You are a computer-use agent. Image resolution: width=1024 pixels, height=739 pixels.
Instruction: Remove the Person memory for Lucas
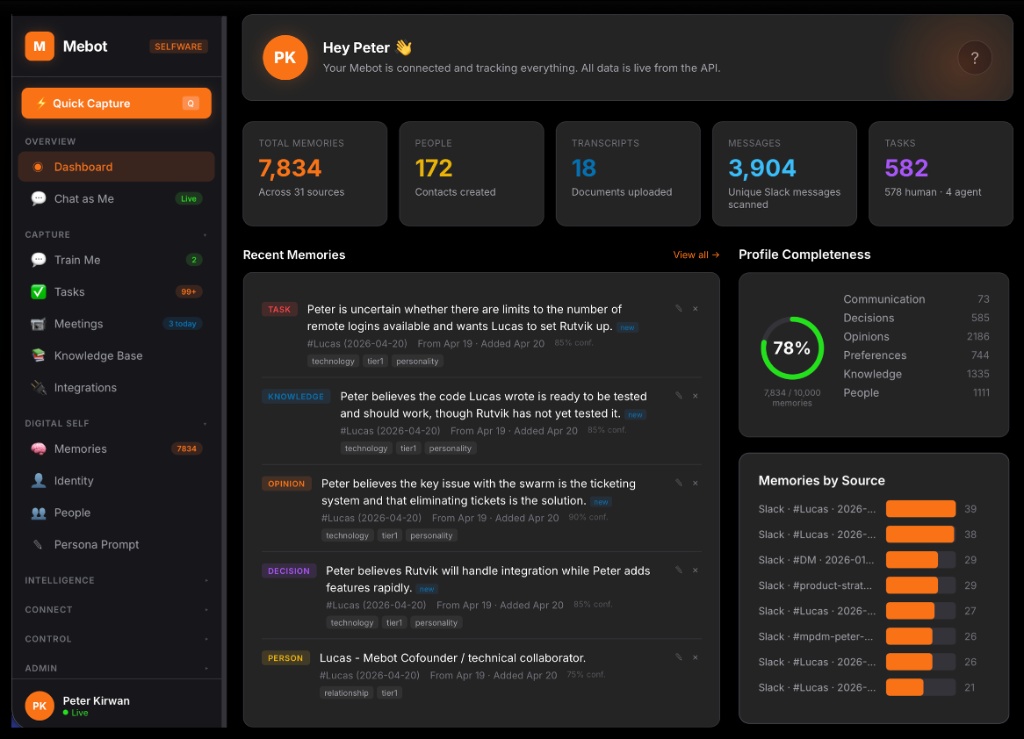696,658
